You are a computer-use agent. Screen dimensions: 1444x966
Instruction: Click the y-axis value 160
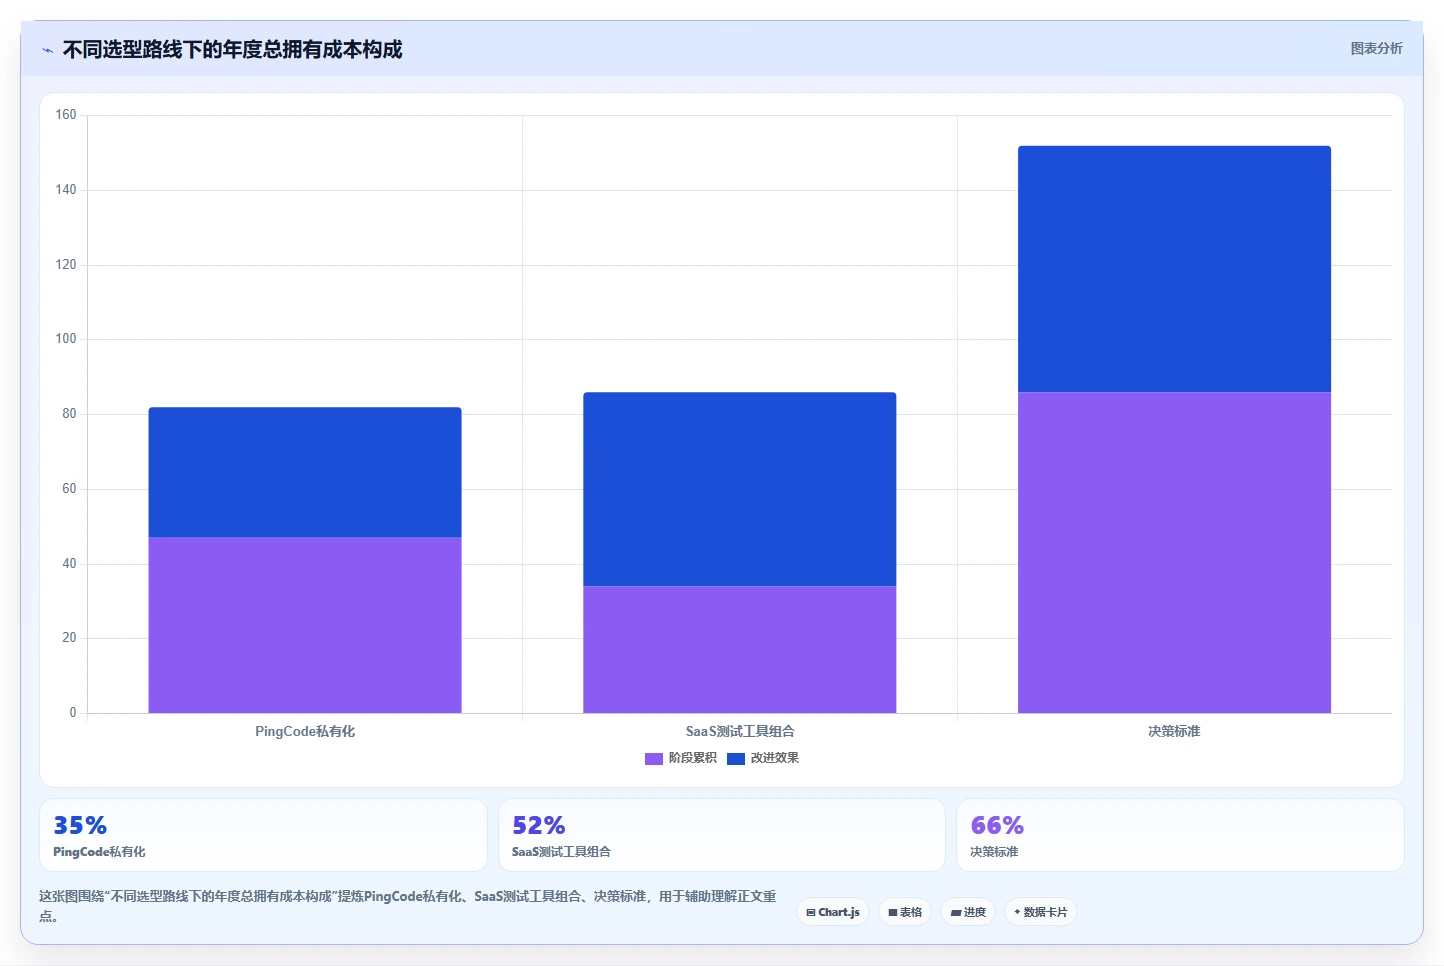pos(66,115)
